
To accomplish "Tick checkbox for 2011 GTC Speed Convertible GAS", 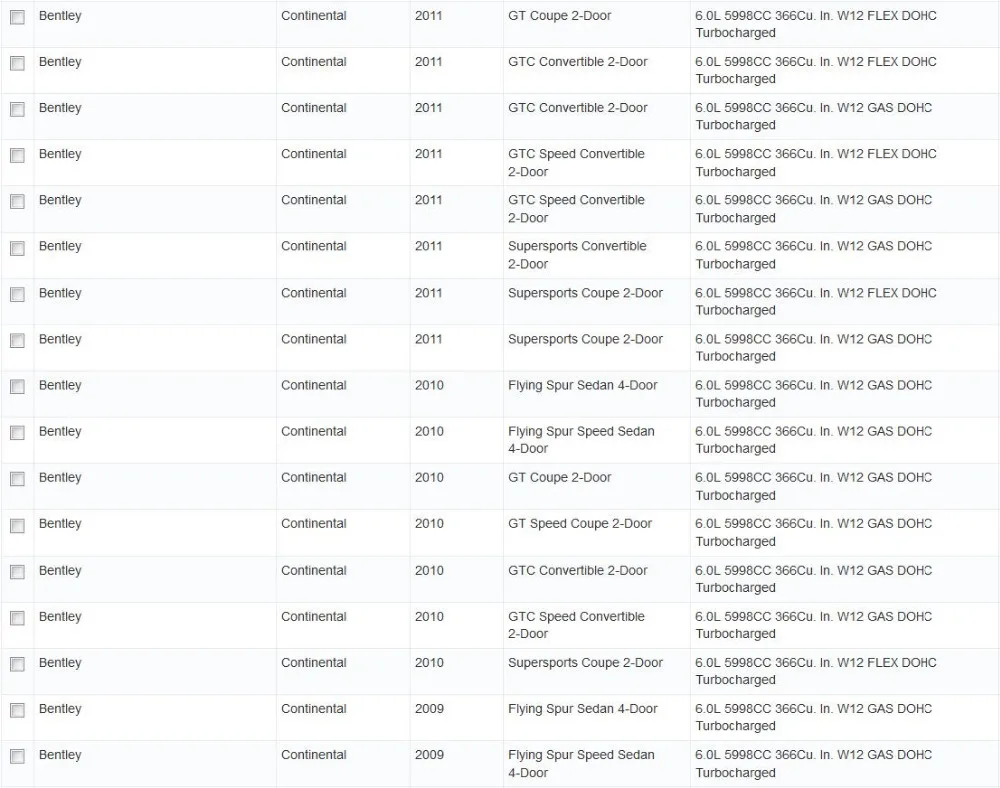I will pyautogui.click(x=17, y=201).
